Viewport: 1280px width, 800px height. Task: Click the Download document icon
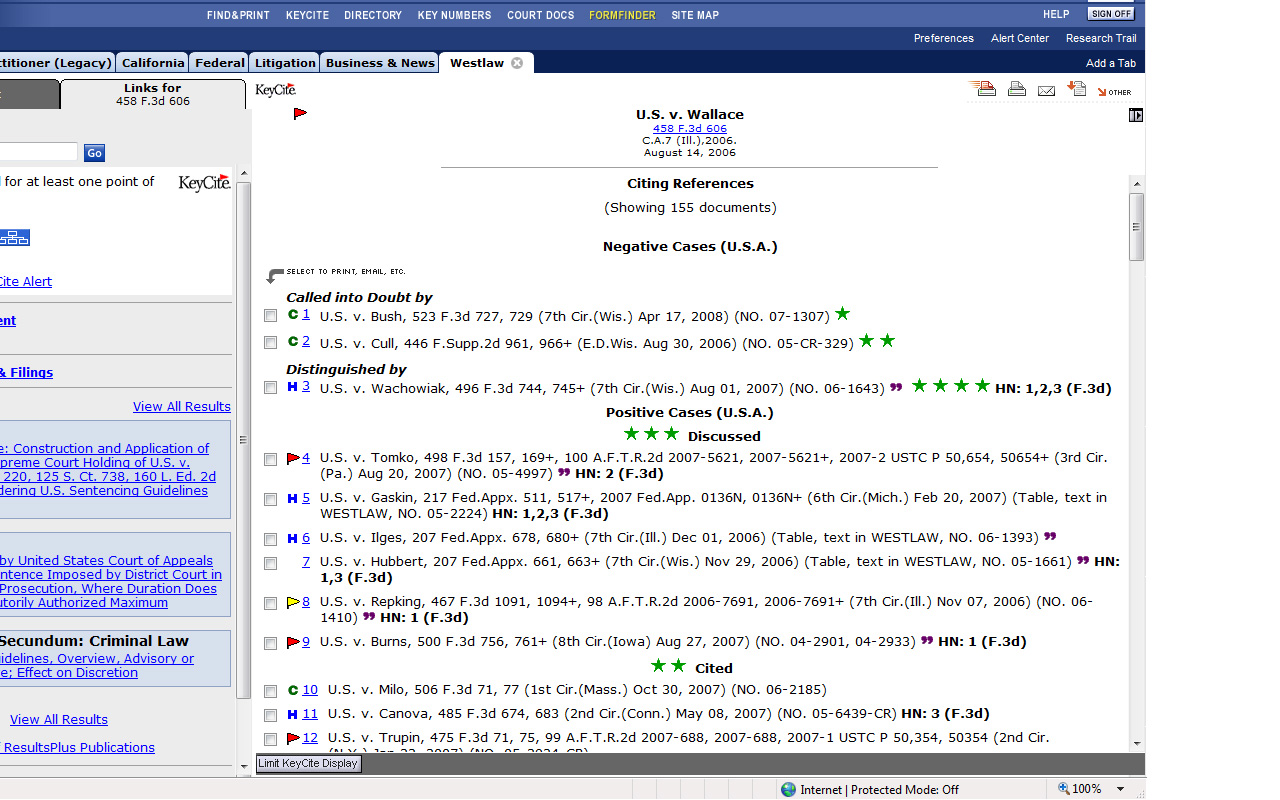tap(1077, 89)
